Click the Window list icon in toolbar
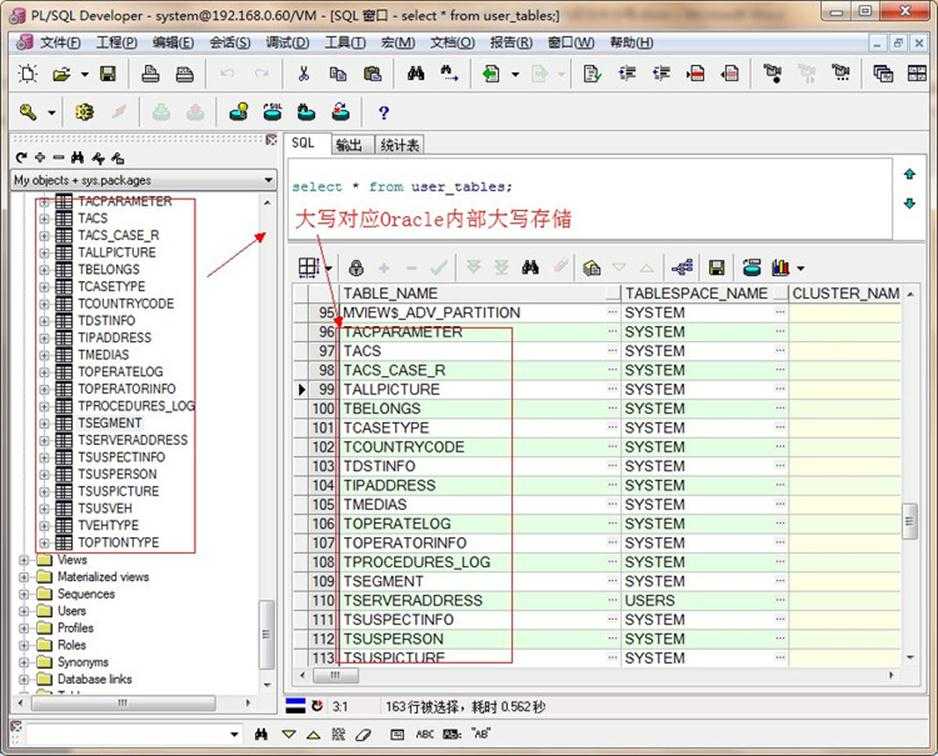This screenshot has height=756, width=938. (883, 74)
